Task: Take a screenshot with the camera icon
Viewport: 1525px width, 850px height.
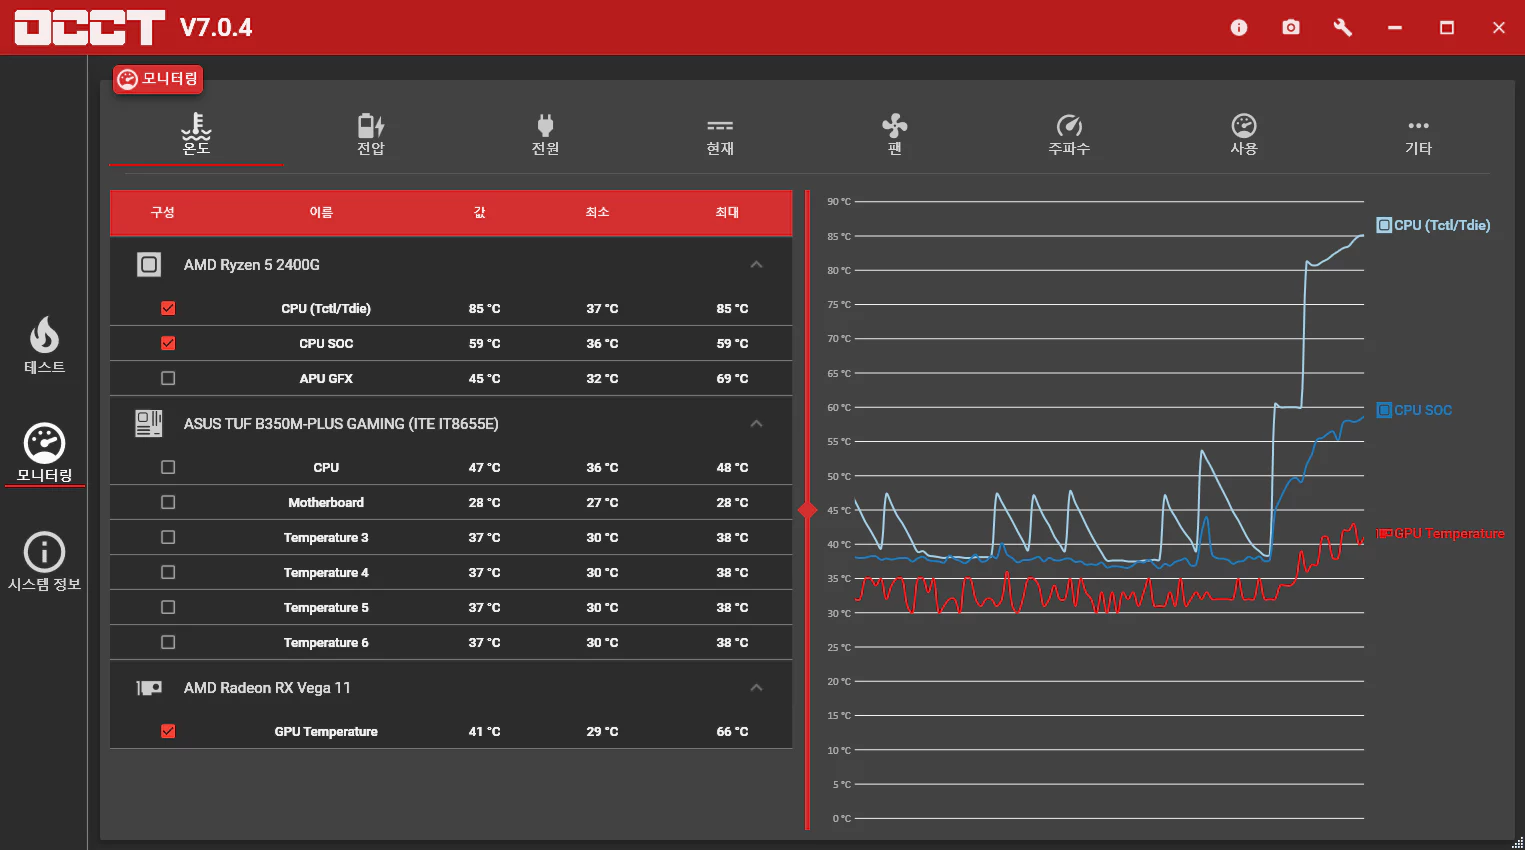Action: coord(1291,27)
